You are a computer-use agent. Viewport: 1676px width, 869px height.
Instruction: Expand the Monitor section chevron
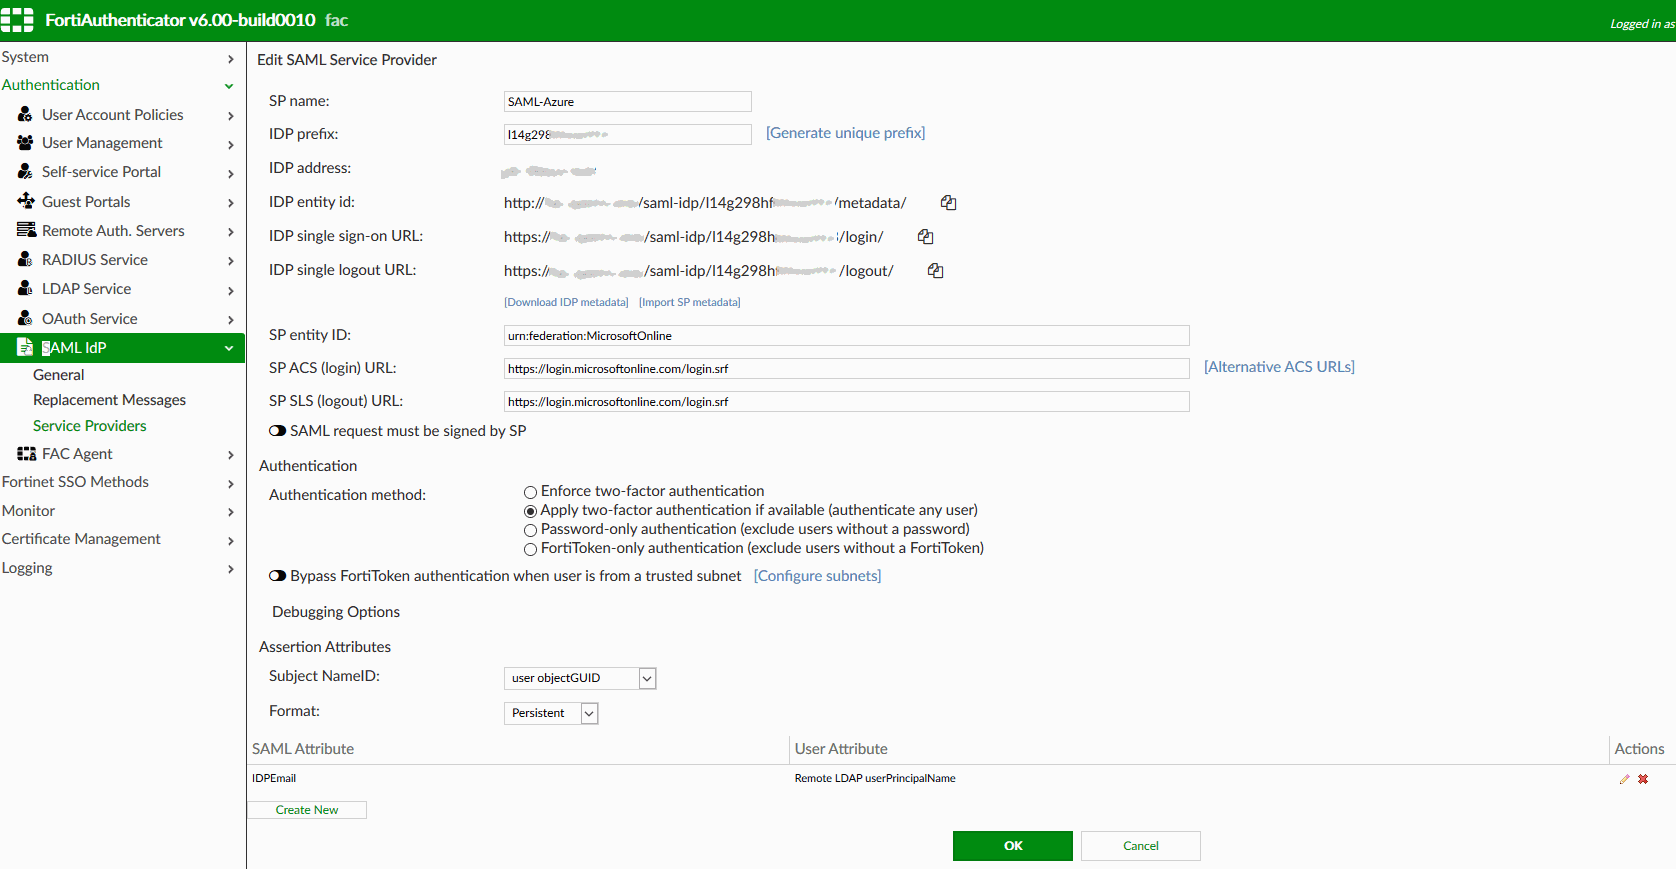click(x=230, y=512)
